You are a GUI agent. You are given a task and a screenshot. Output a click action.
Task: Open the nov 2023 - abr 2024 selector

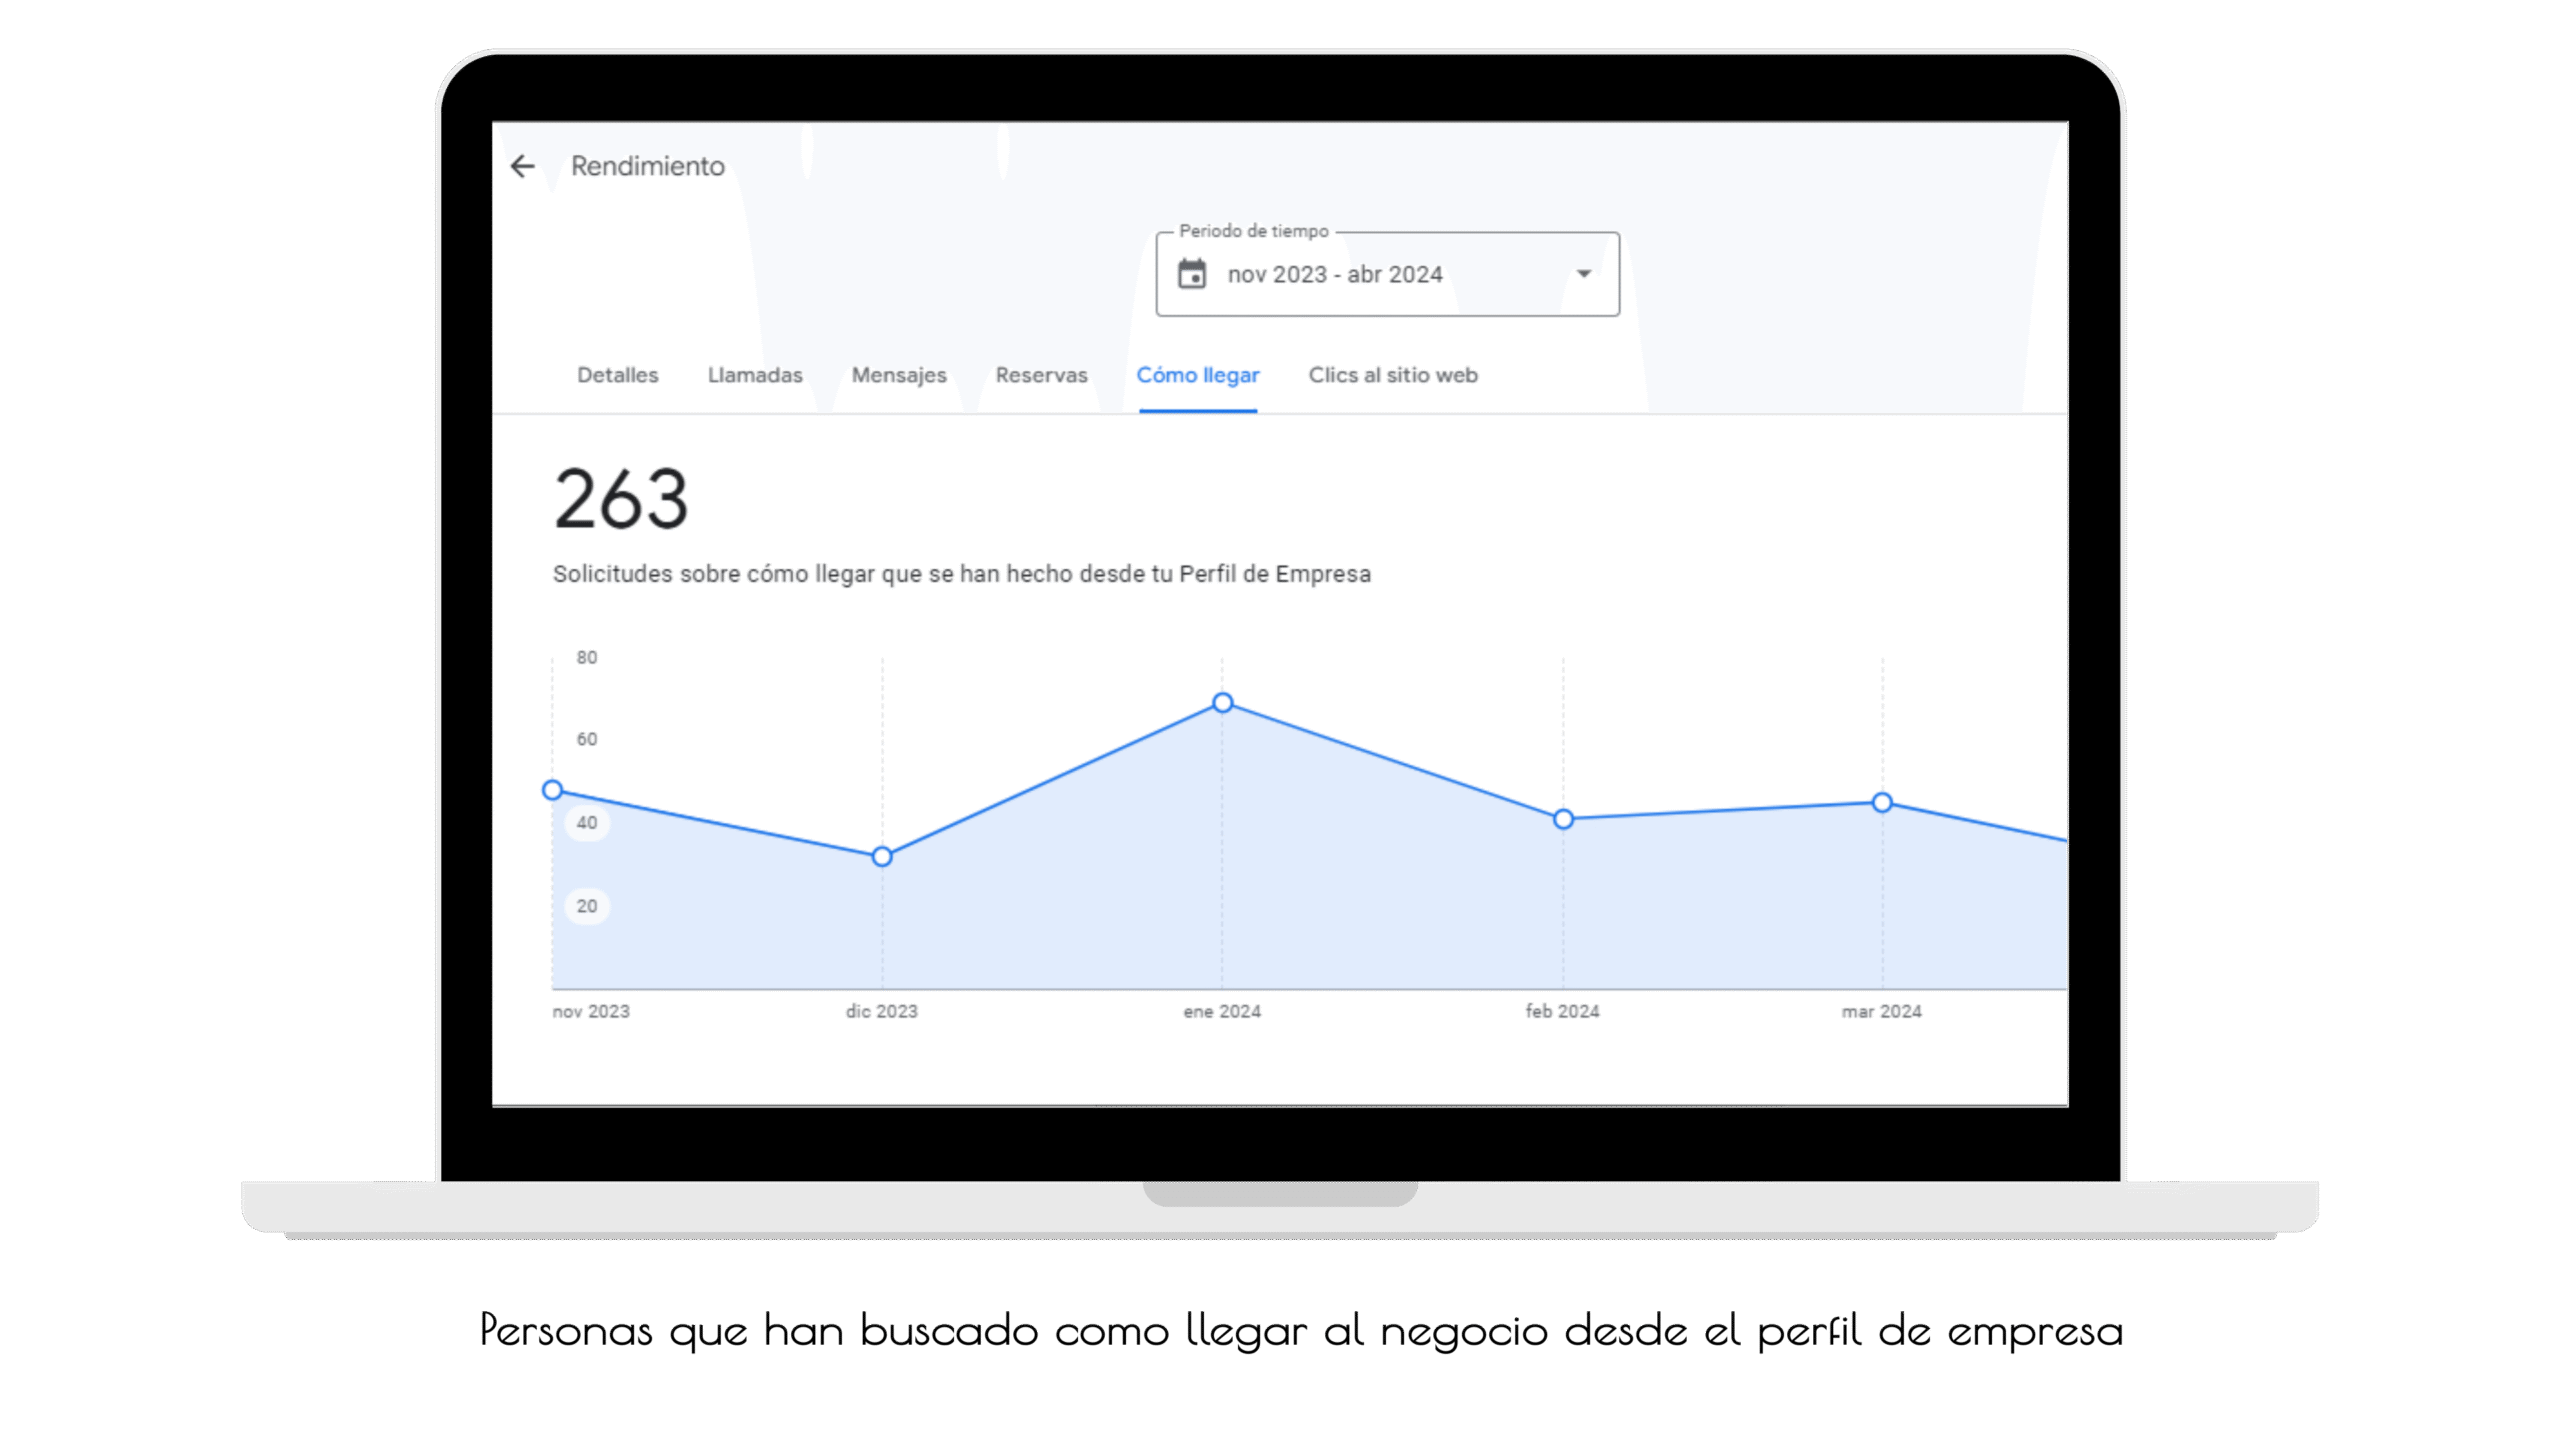(1334, 274)
